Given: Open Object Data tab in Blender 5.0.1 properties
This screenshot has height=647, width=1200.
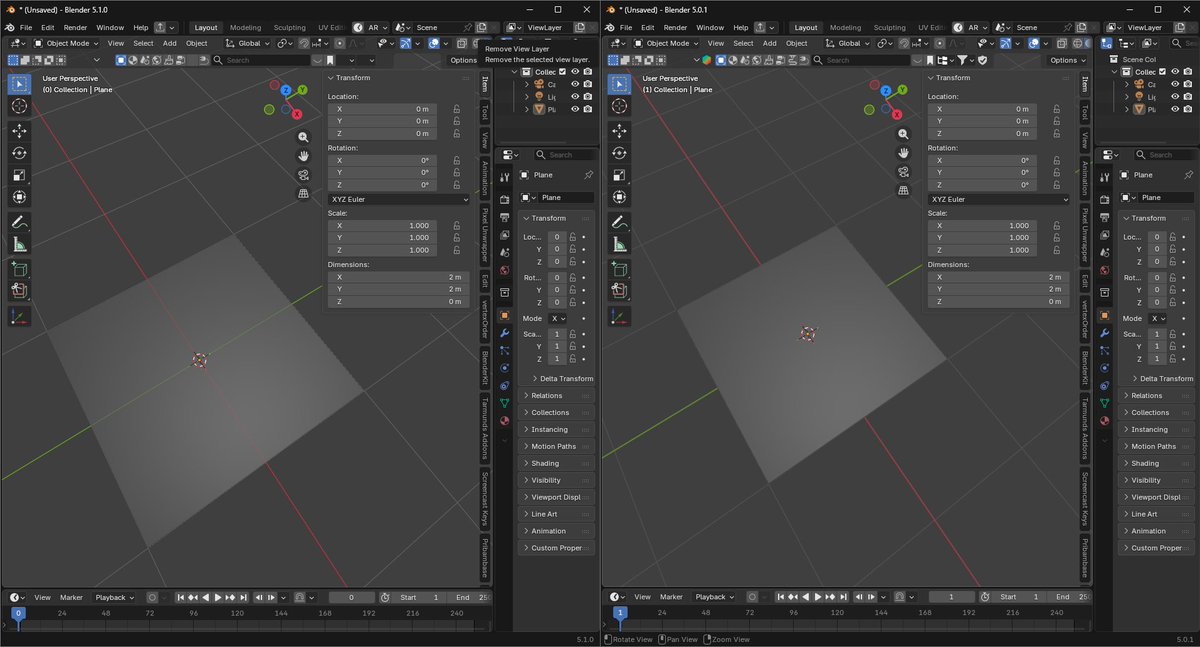Looking at the screenshot, I should 1105,403.
